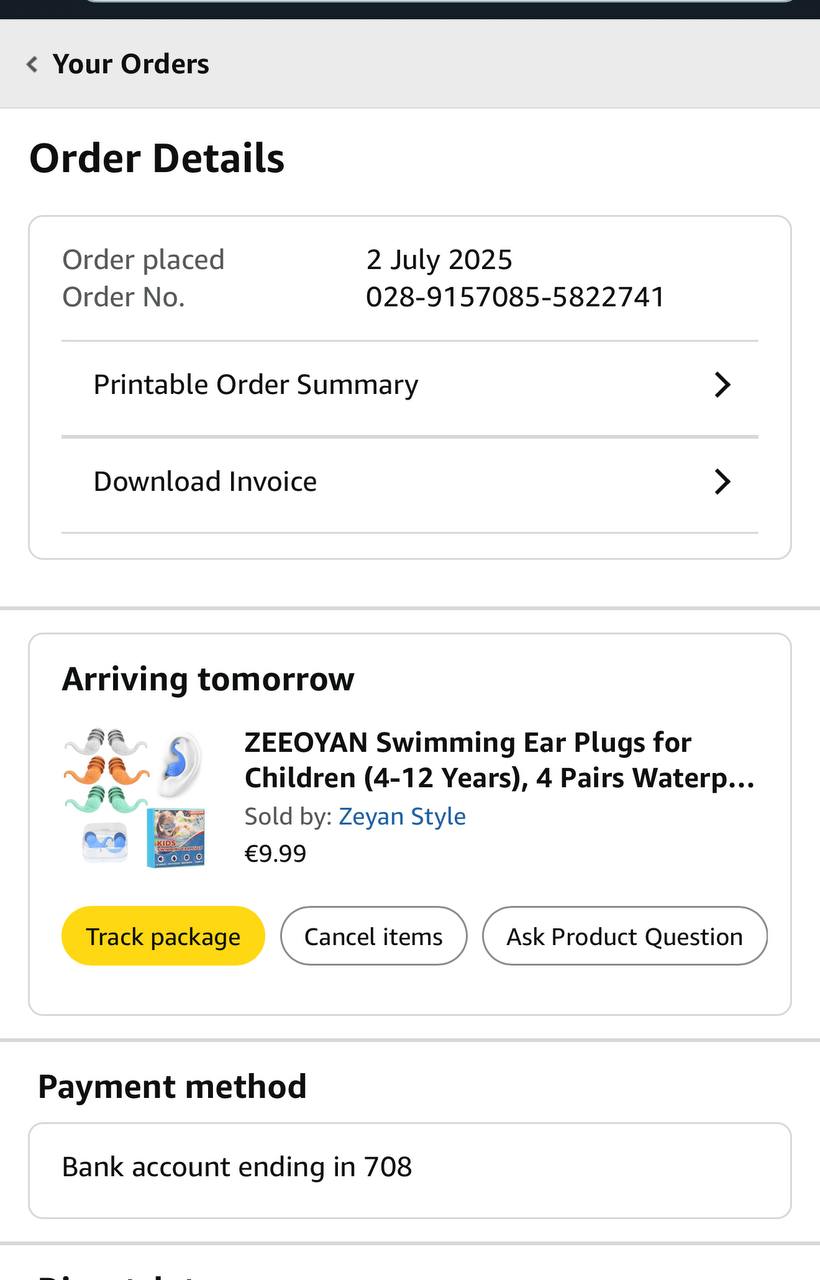Click order number 028-9157085-5822741

click(515, 297)
